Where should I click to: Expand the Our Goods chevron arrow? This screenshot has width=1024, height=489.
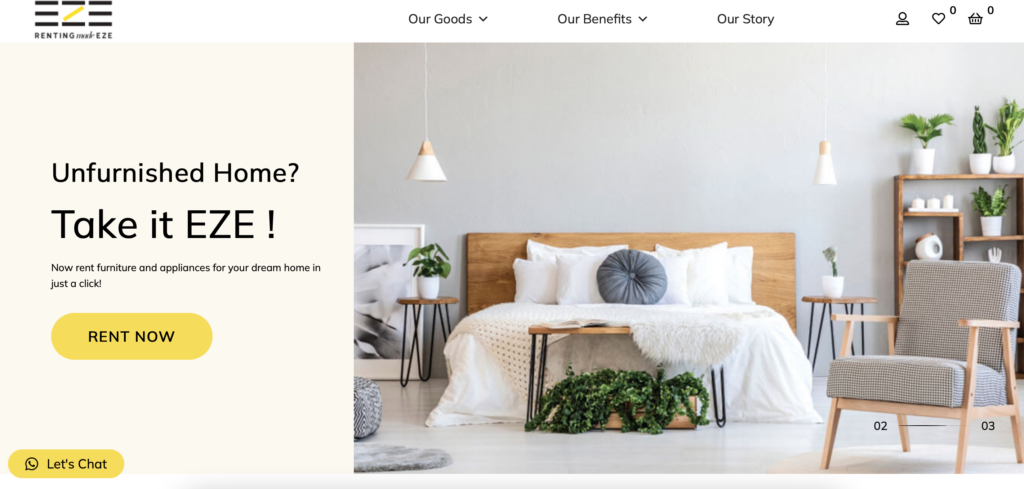(483, 19)
